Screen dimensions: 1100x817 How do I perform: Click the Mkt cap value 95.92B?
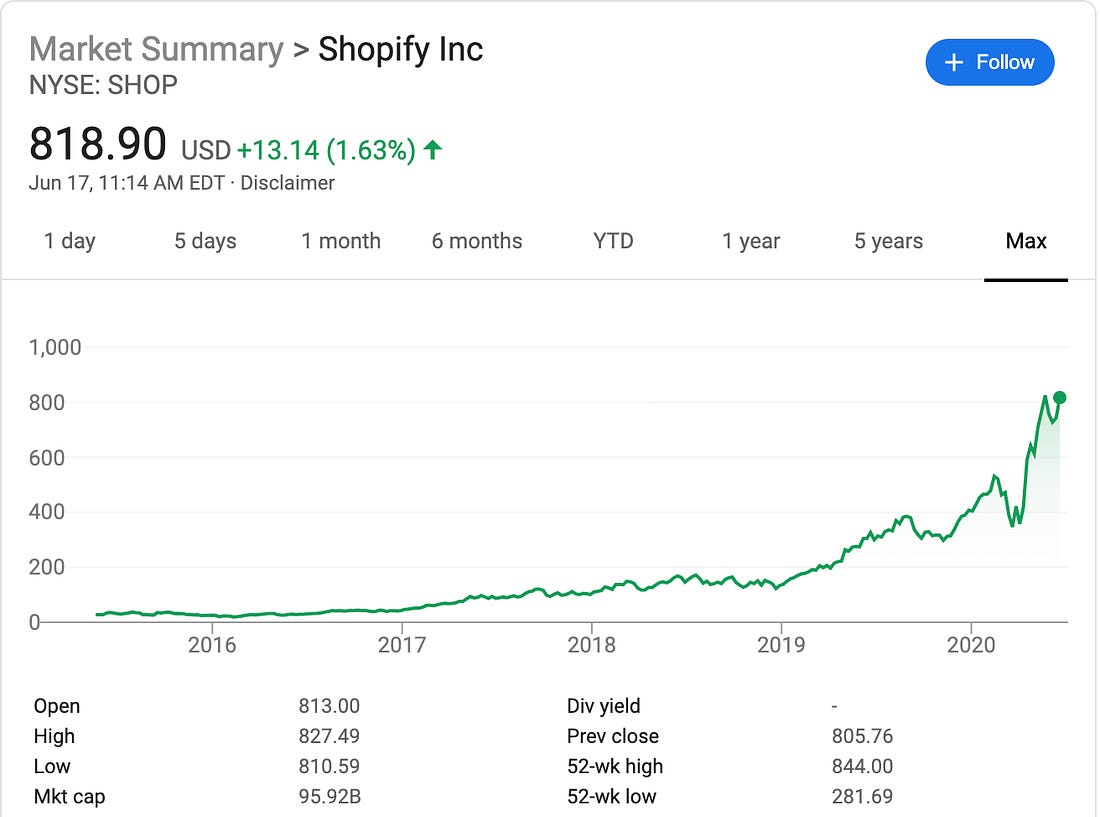click(329, 797)
